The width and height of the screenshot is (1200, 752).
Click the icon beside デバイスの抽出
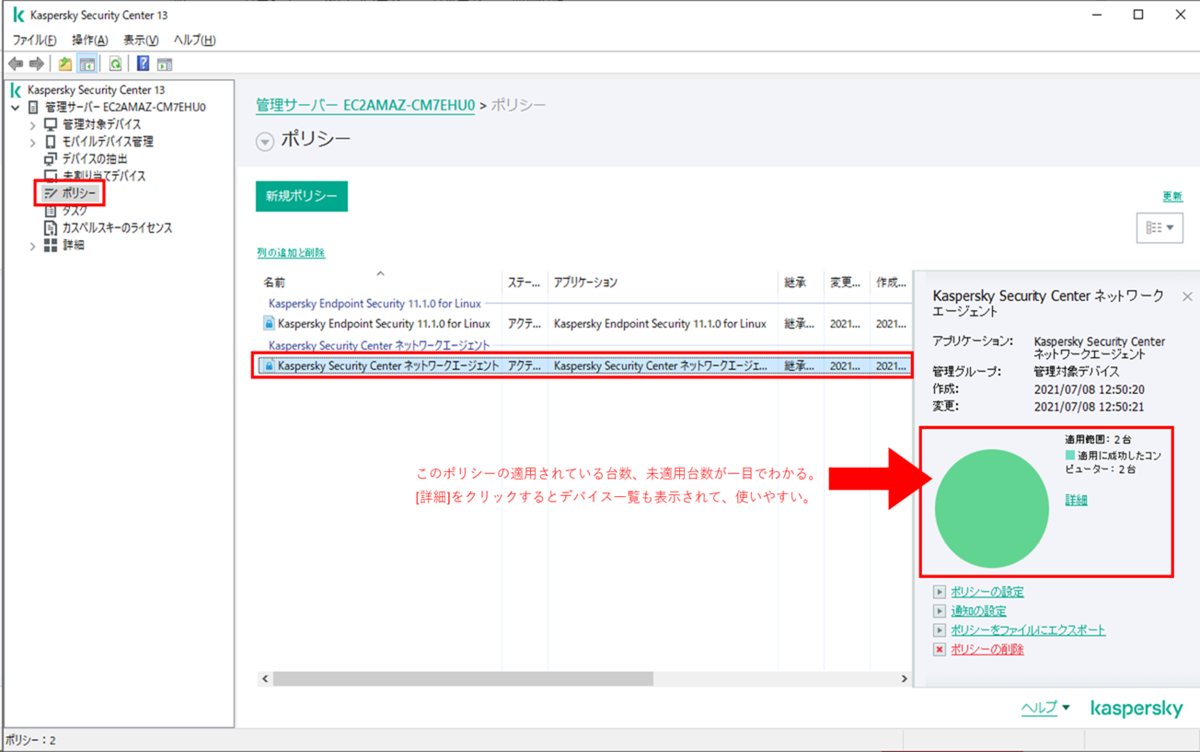(x=51, y=158)
